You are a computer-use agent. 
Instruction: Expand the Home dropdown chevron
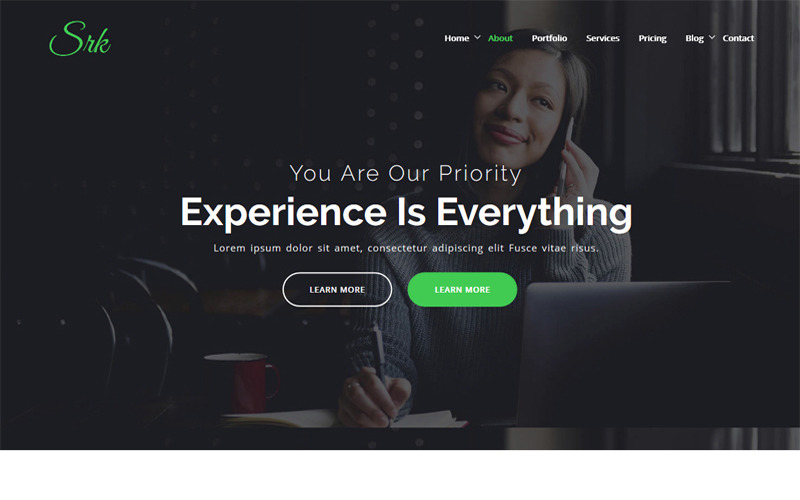(x=477, y=37)
